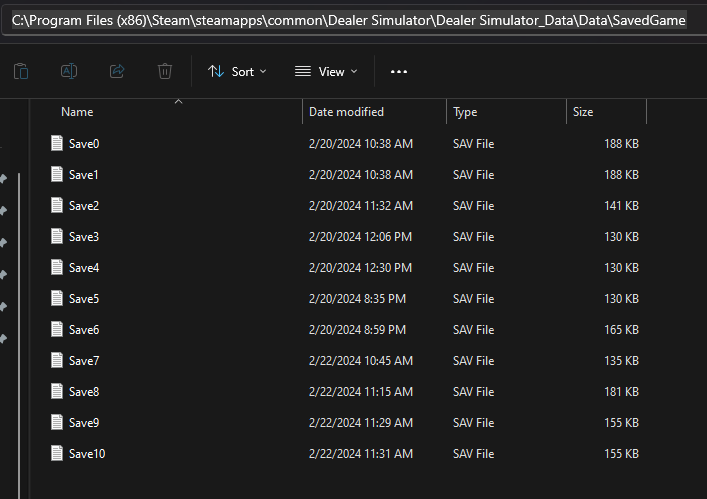Click the file icon beside Save5
Image resolution: width=707 pixels, height=499 pixels.
pyautogui.click(x=57, y=299)
